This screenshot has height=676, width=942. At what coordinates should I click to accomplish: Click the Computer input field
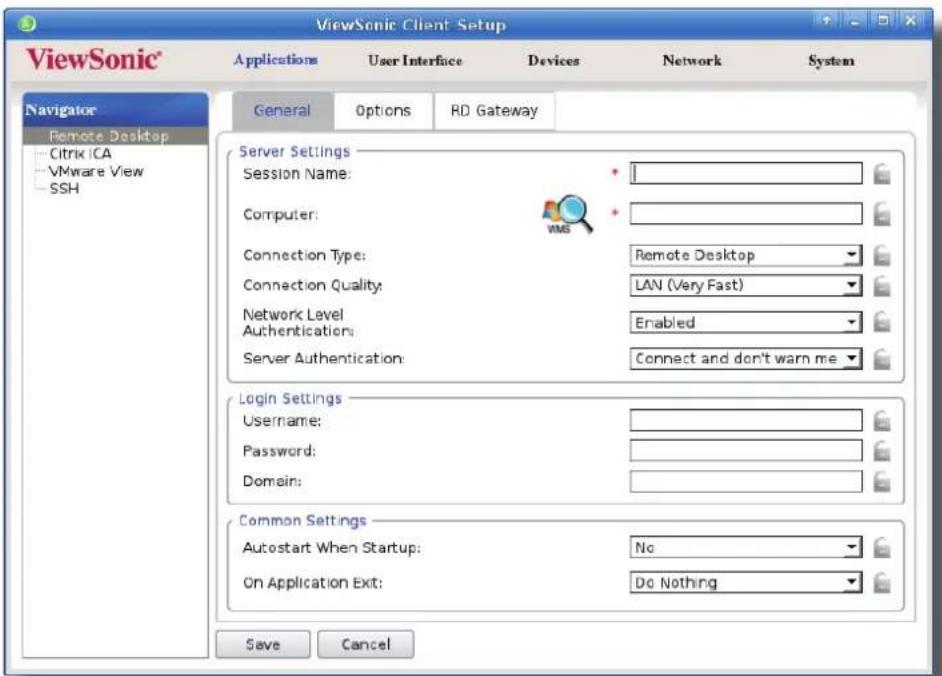click(746, 214)
